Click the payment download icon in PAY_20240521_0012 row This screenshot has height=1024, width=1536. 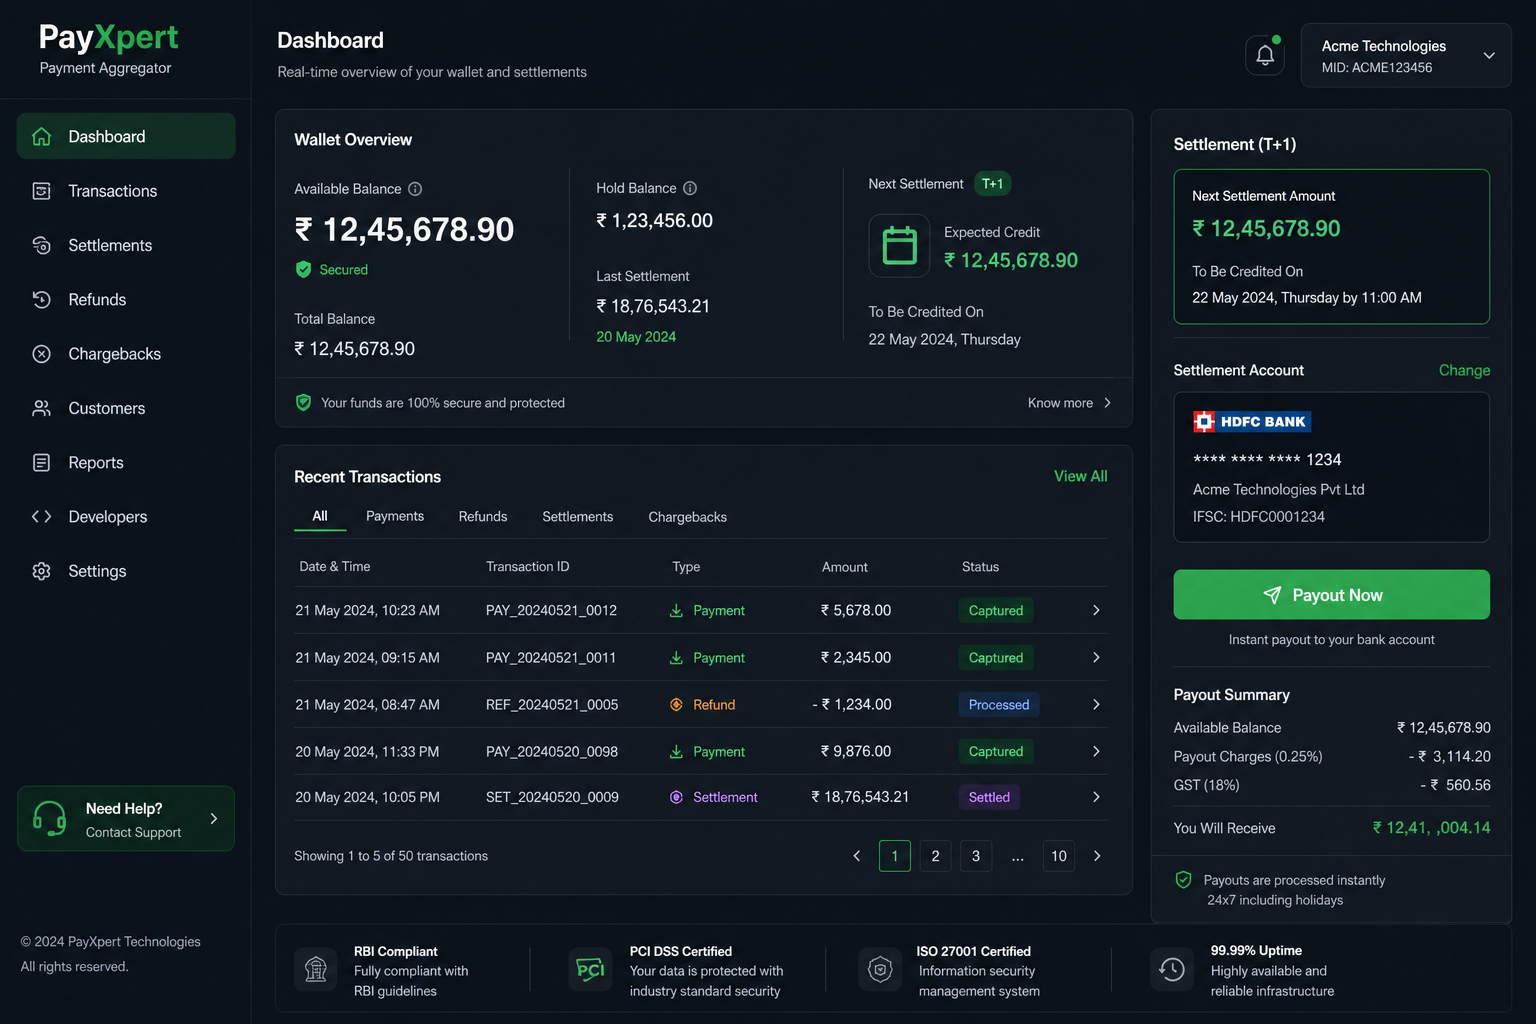click(676, 610)
